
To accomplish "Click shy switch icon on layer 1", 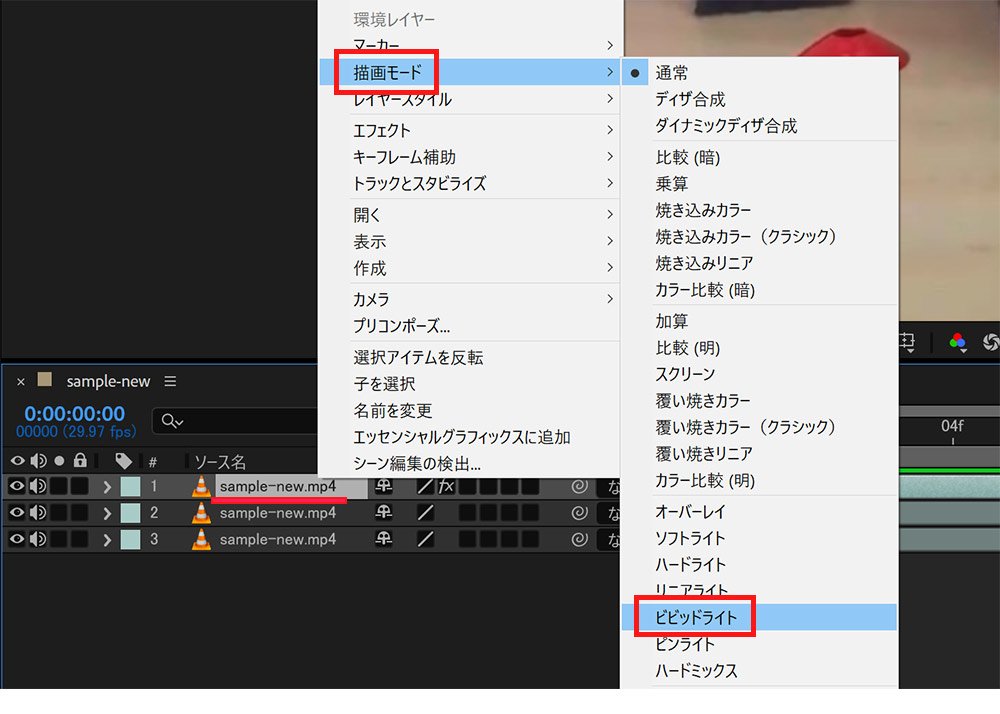I will 384,486.
